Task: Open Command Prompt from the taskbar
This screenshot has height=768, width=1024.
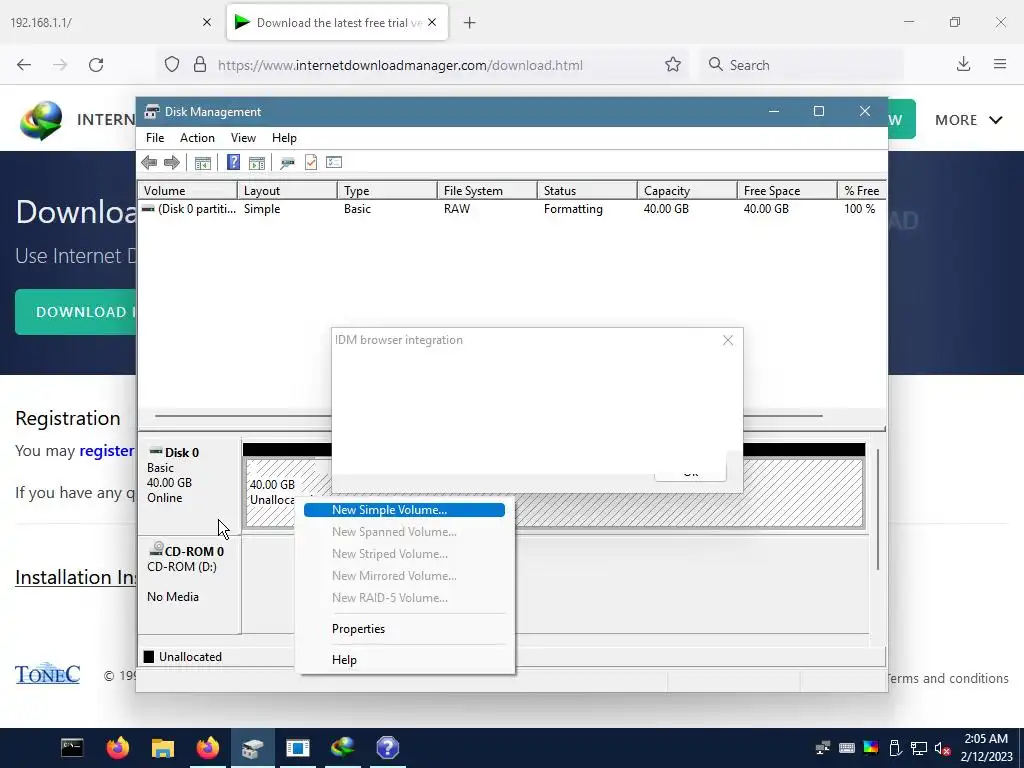Action: coord(72,748)
